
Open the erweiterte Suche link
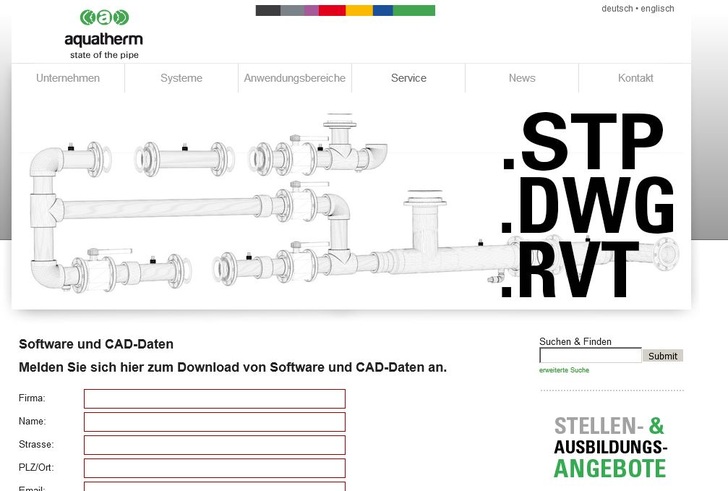point(564,371)
